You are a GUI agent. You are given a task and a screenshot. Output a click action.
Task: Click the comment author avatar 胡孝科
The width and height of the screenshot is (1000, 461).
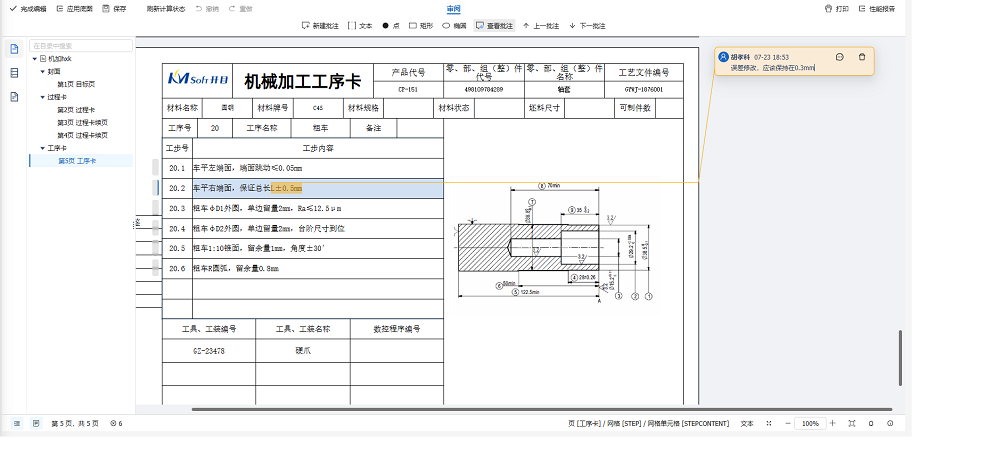pyautogui.click(x=723, y=57)
